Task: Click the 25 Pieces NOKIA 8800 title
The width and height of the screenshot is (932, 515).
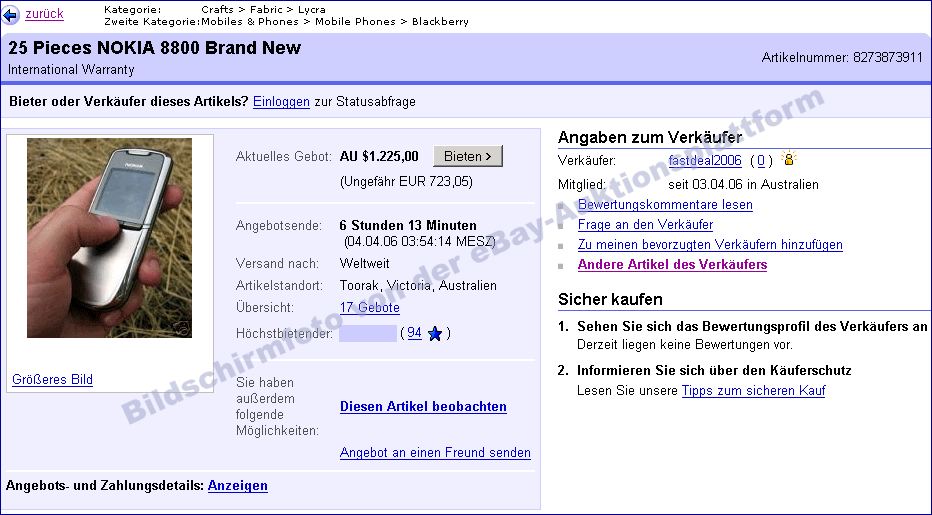Action: click(155, 48)
